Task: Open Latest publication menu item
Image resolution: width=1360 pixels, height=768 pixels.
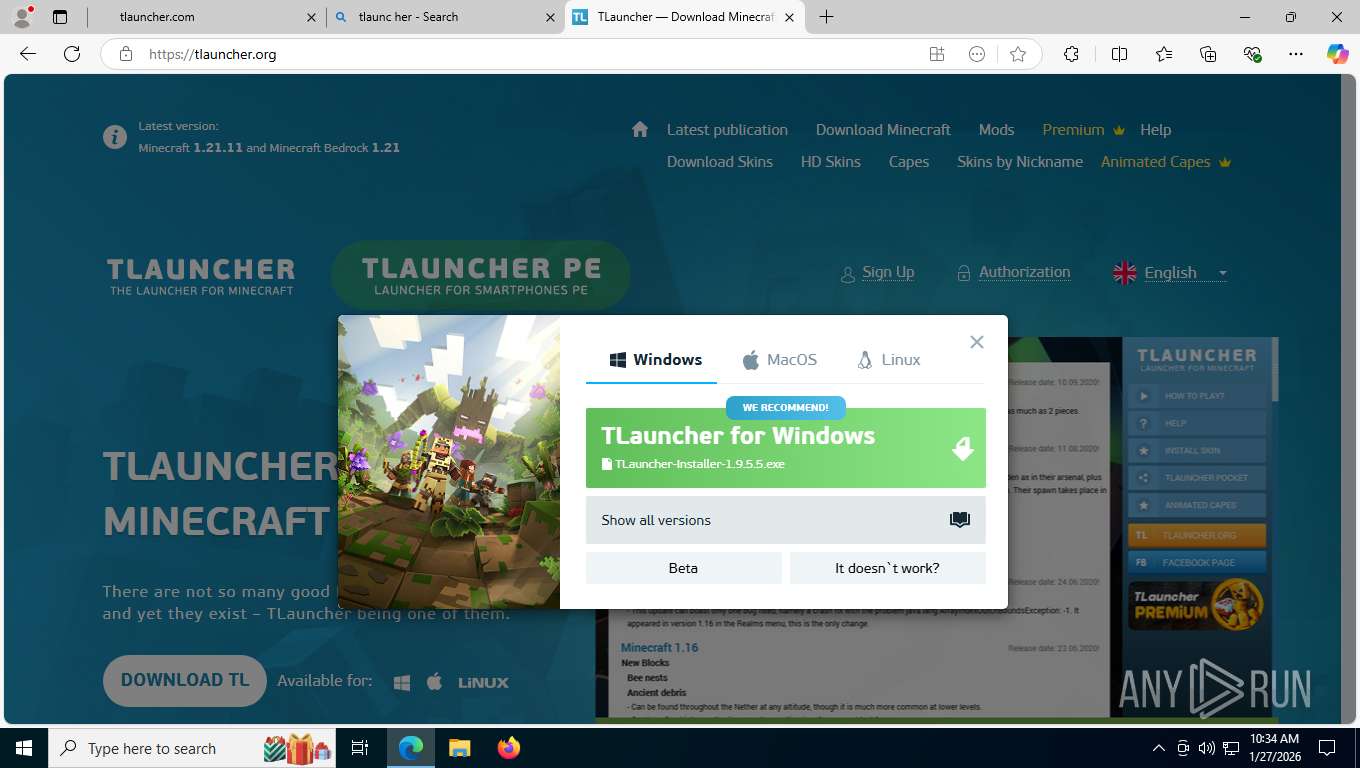Action: 727,130
